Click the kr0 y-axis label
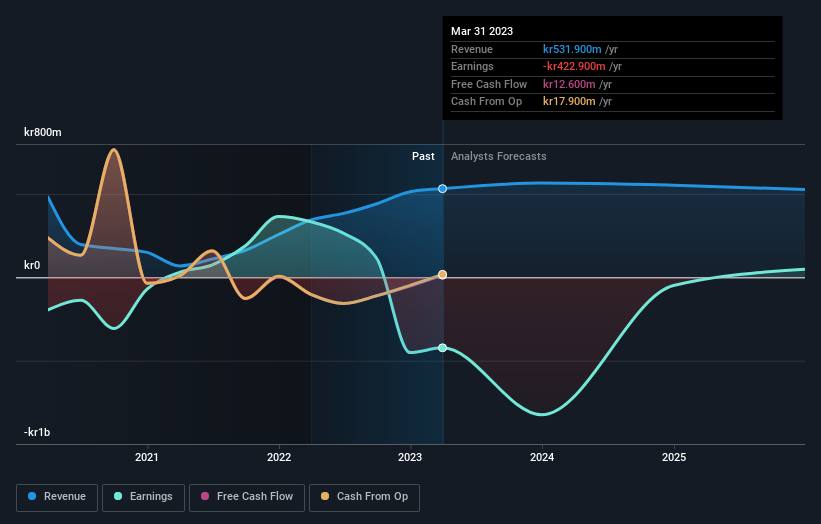Image resolution: width=821 pixels, height=524 pixels. pyautogui.click(x=32, y=265)
